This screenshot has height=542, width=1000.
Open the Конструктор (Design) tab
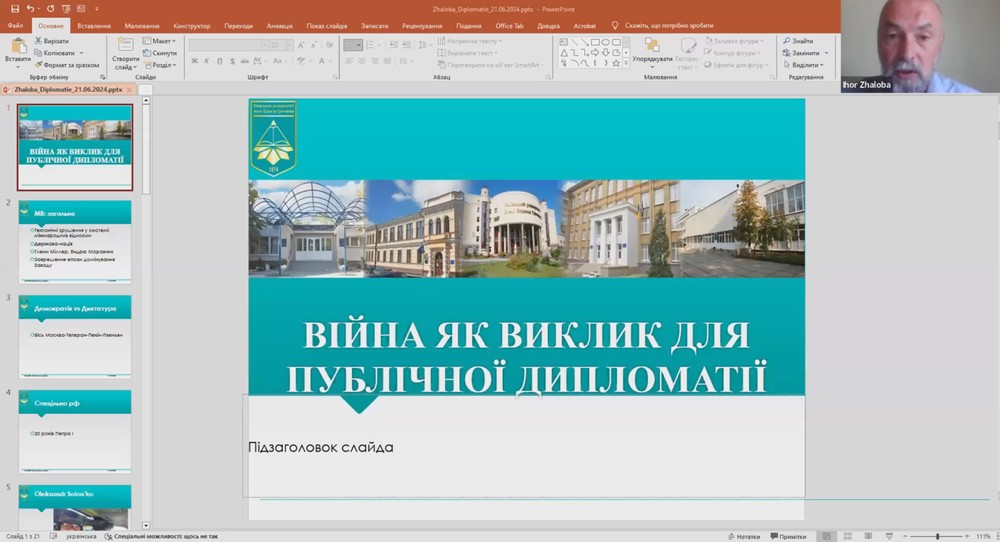[191, 26]
